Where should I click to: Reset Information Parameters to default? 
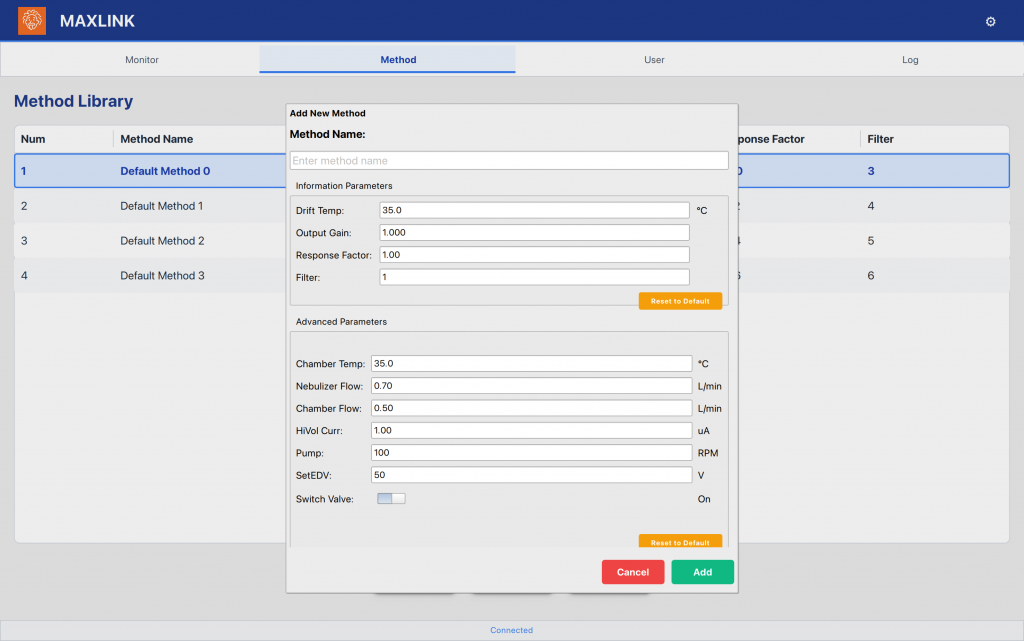680,301
